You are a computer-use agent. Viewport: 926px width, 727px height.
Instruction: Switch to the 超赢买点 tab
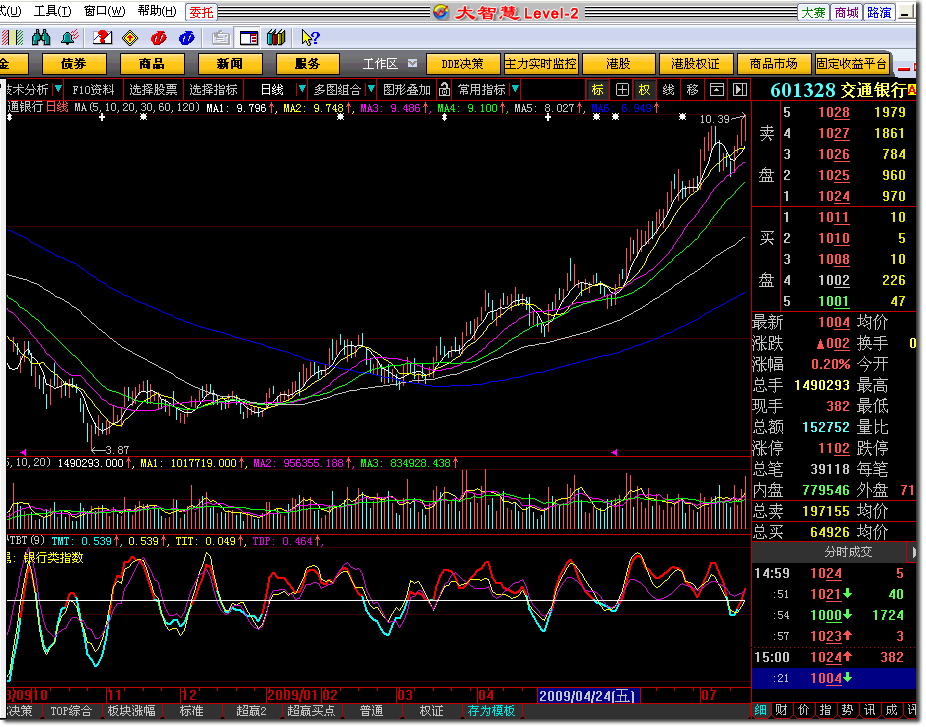311,712
